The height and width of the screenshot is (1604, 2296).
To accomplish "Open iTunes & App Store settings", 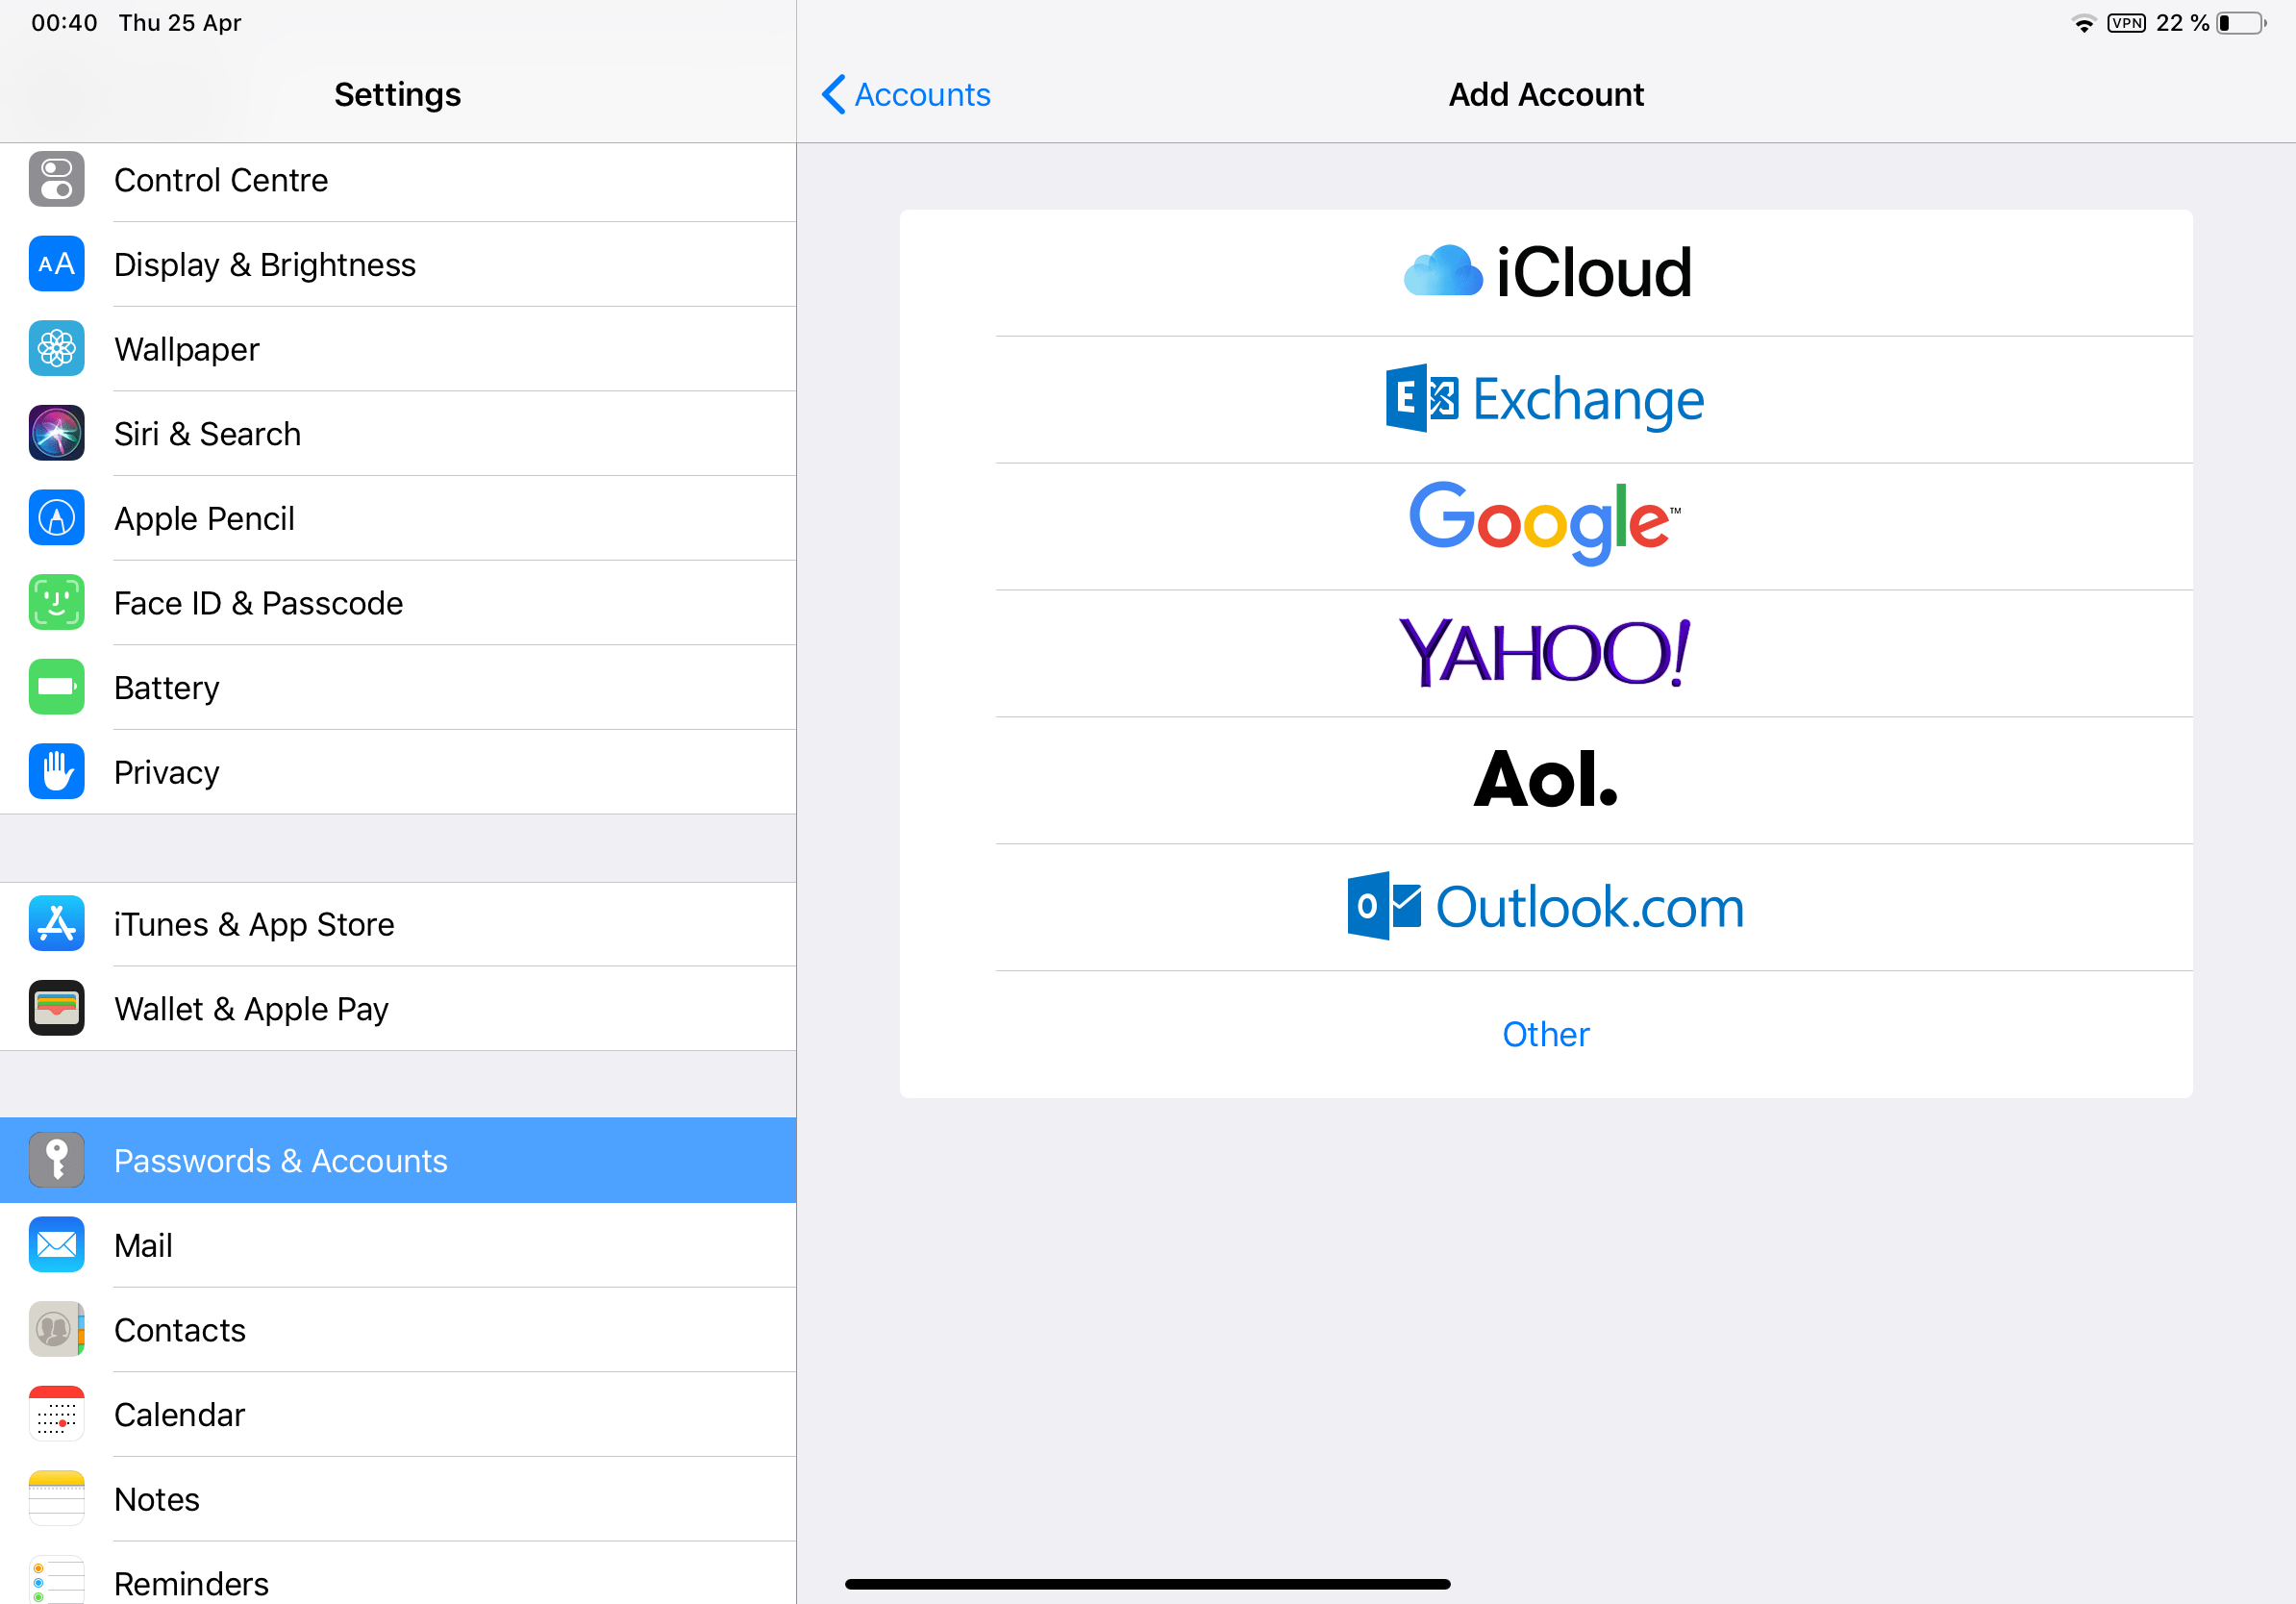I will (x=398, y=921).
